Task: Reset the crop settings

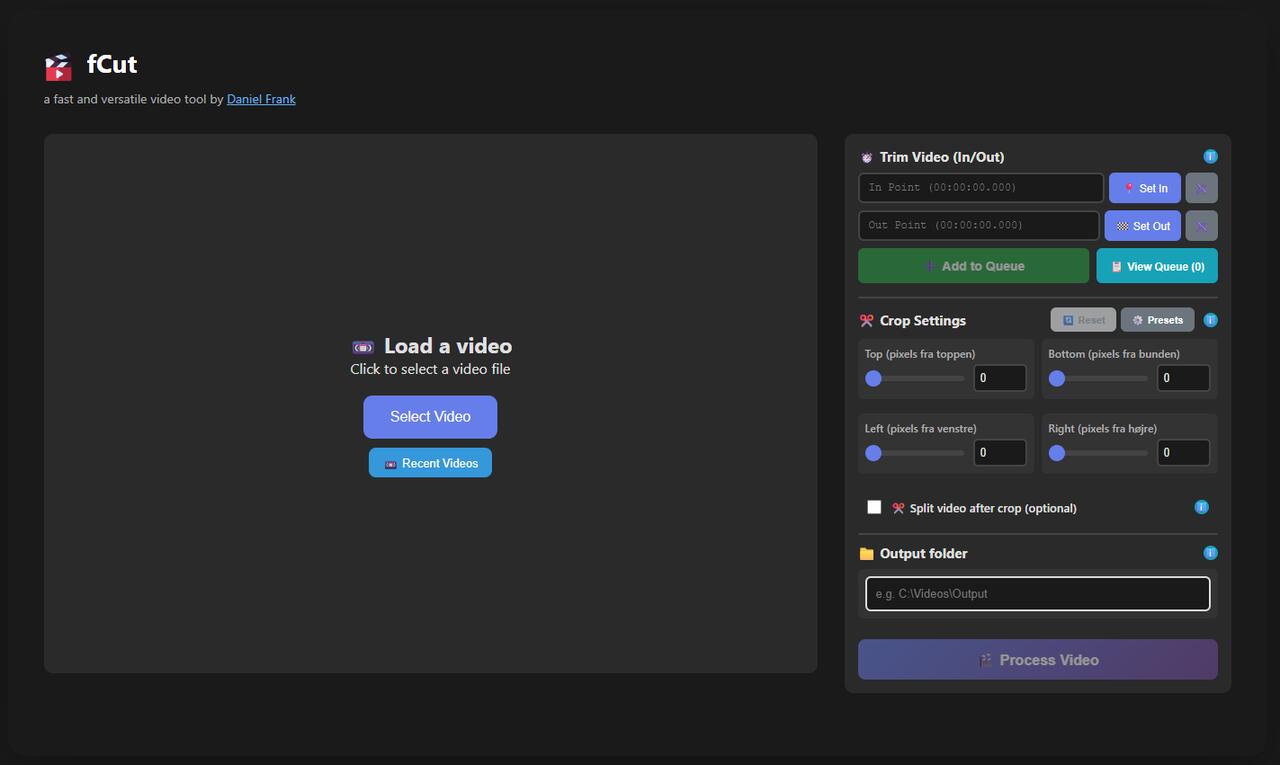Action: [x=1083, y=320]
